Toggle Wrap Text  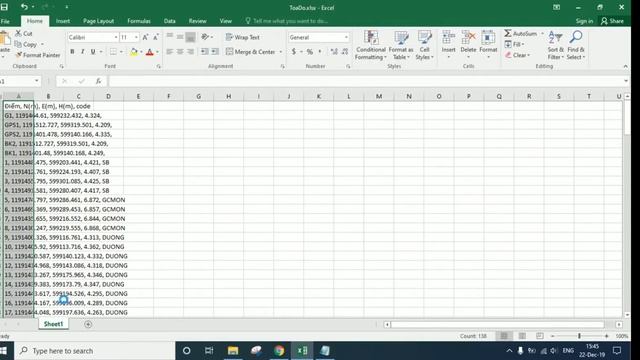coord(242,37)
